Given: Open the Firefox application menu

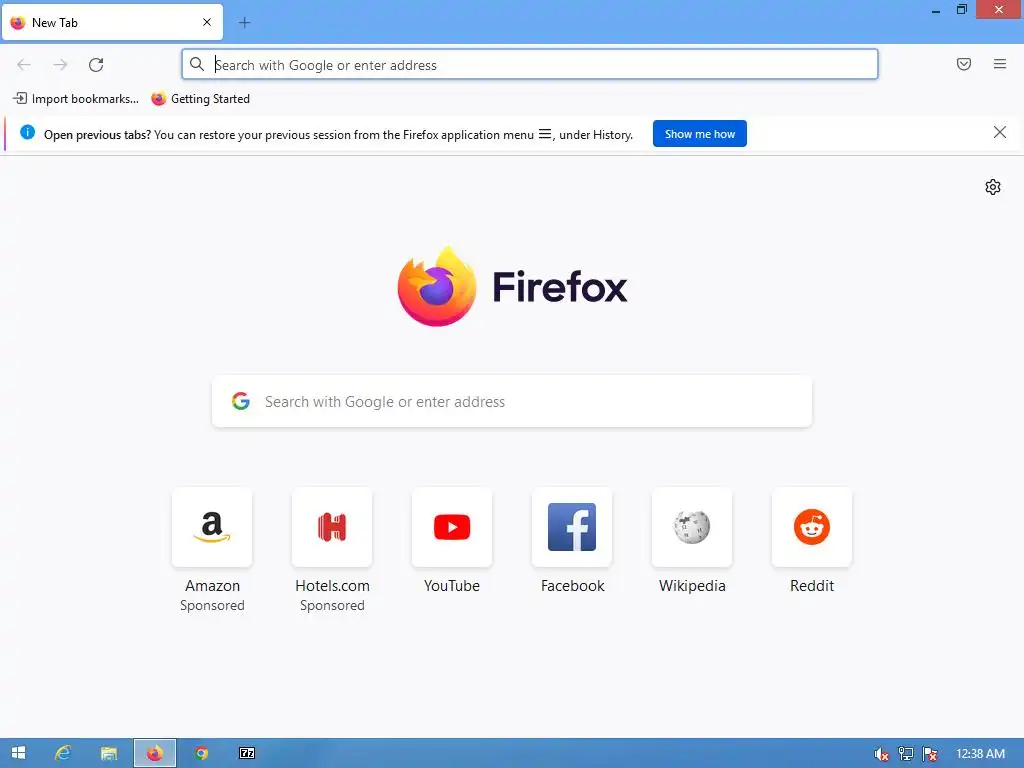Looking at the screenshot, I should click(x=1000, y=64).
